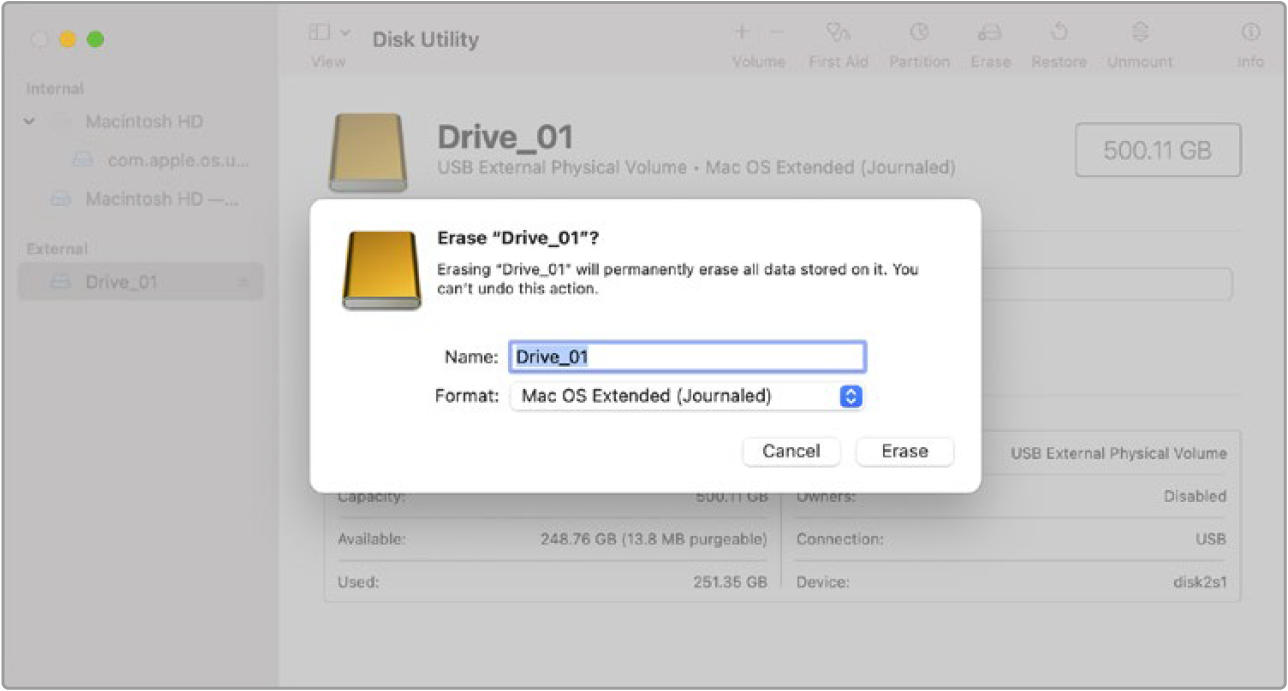
Task: Select the 'Internal' sidebar section header
Action: click(x=55, y=89)
